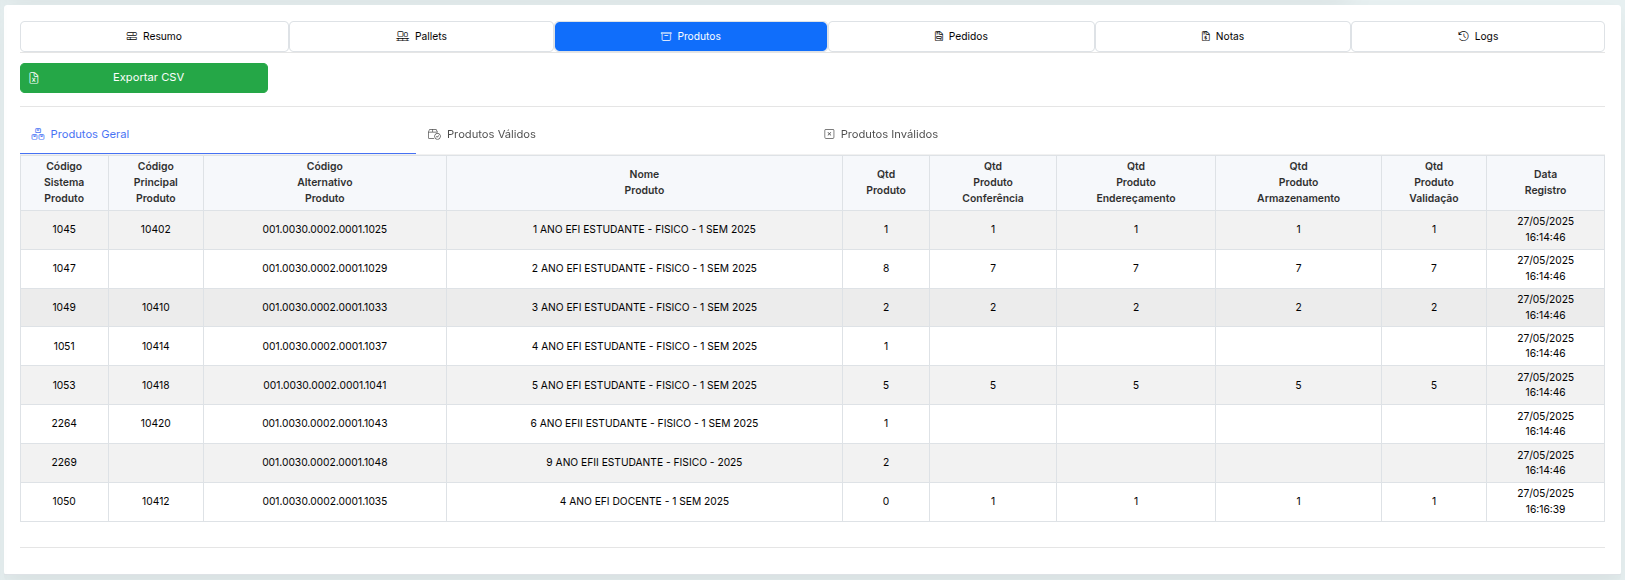The height and width of the screenshot is (580, 1625).
Task: Click the Data Registro column header
Action: (1545, 182)
